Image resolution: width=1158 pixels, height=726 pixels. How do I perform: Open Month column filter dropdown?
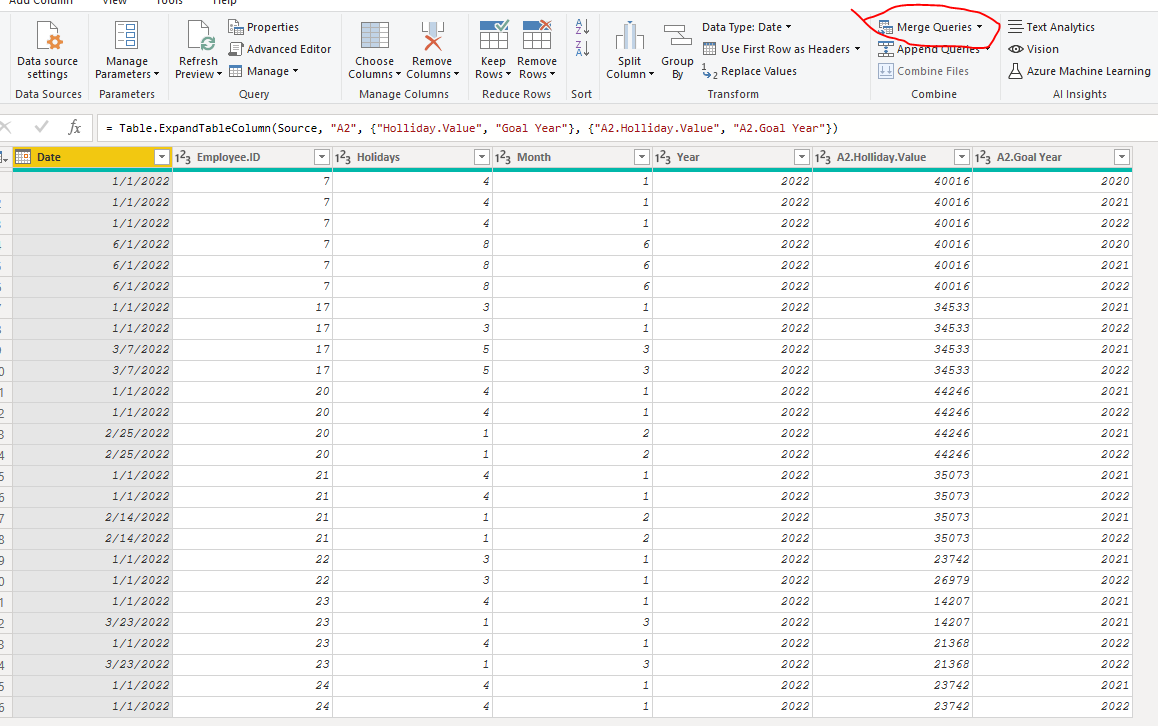(642, 157)
